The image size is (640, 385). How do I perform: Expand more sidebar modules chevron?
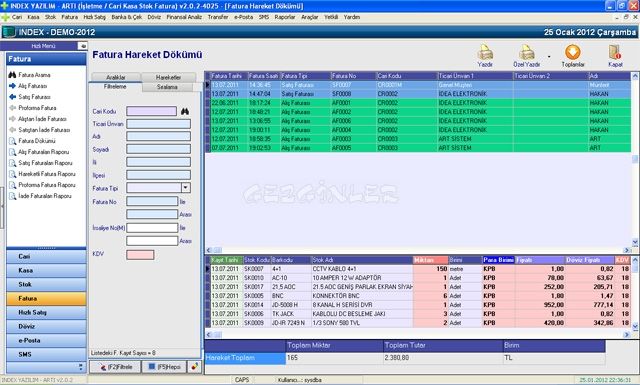[x=80, y=367]
